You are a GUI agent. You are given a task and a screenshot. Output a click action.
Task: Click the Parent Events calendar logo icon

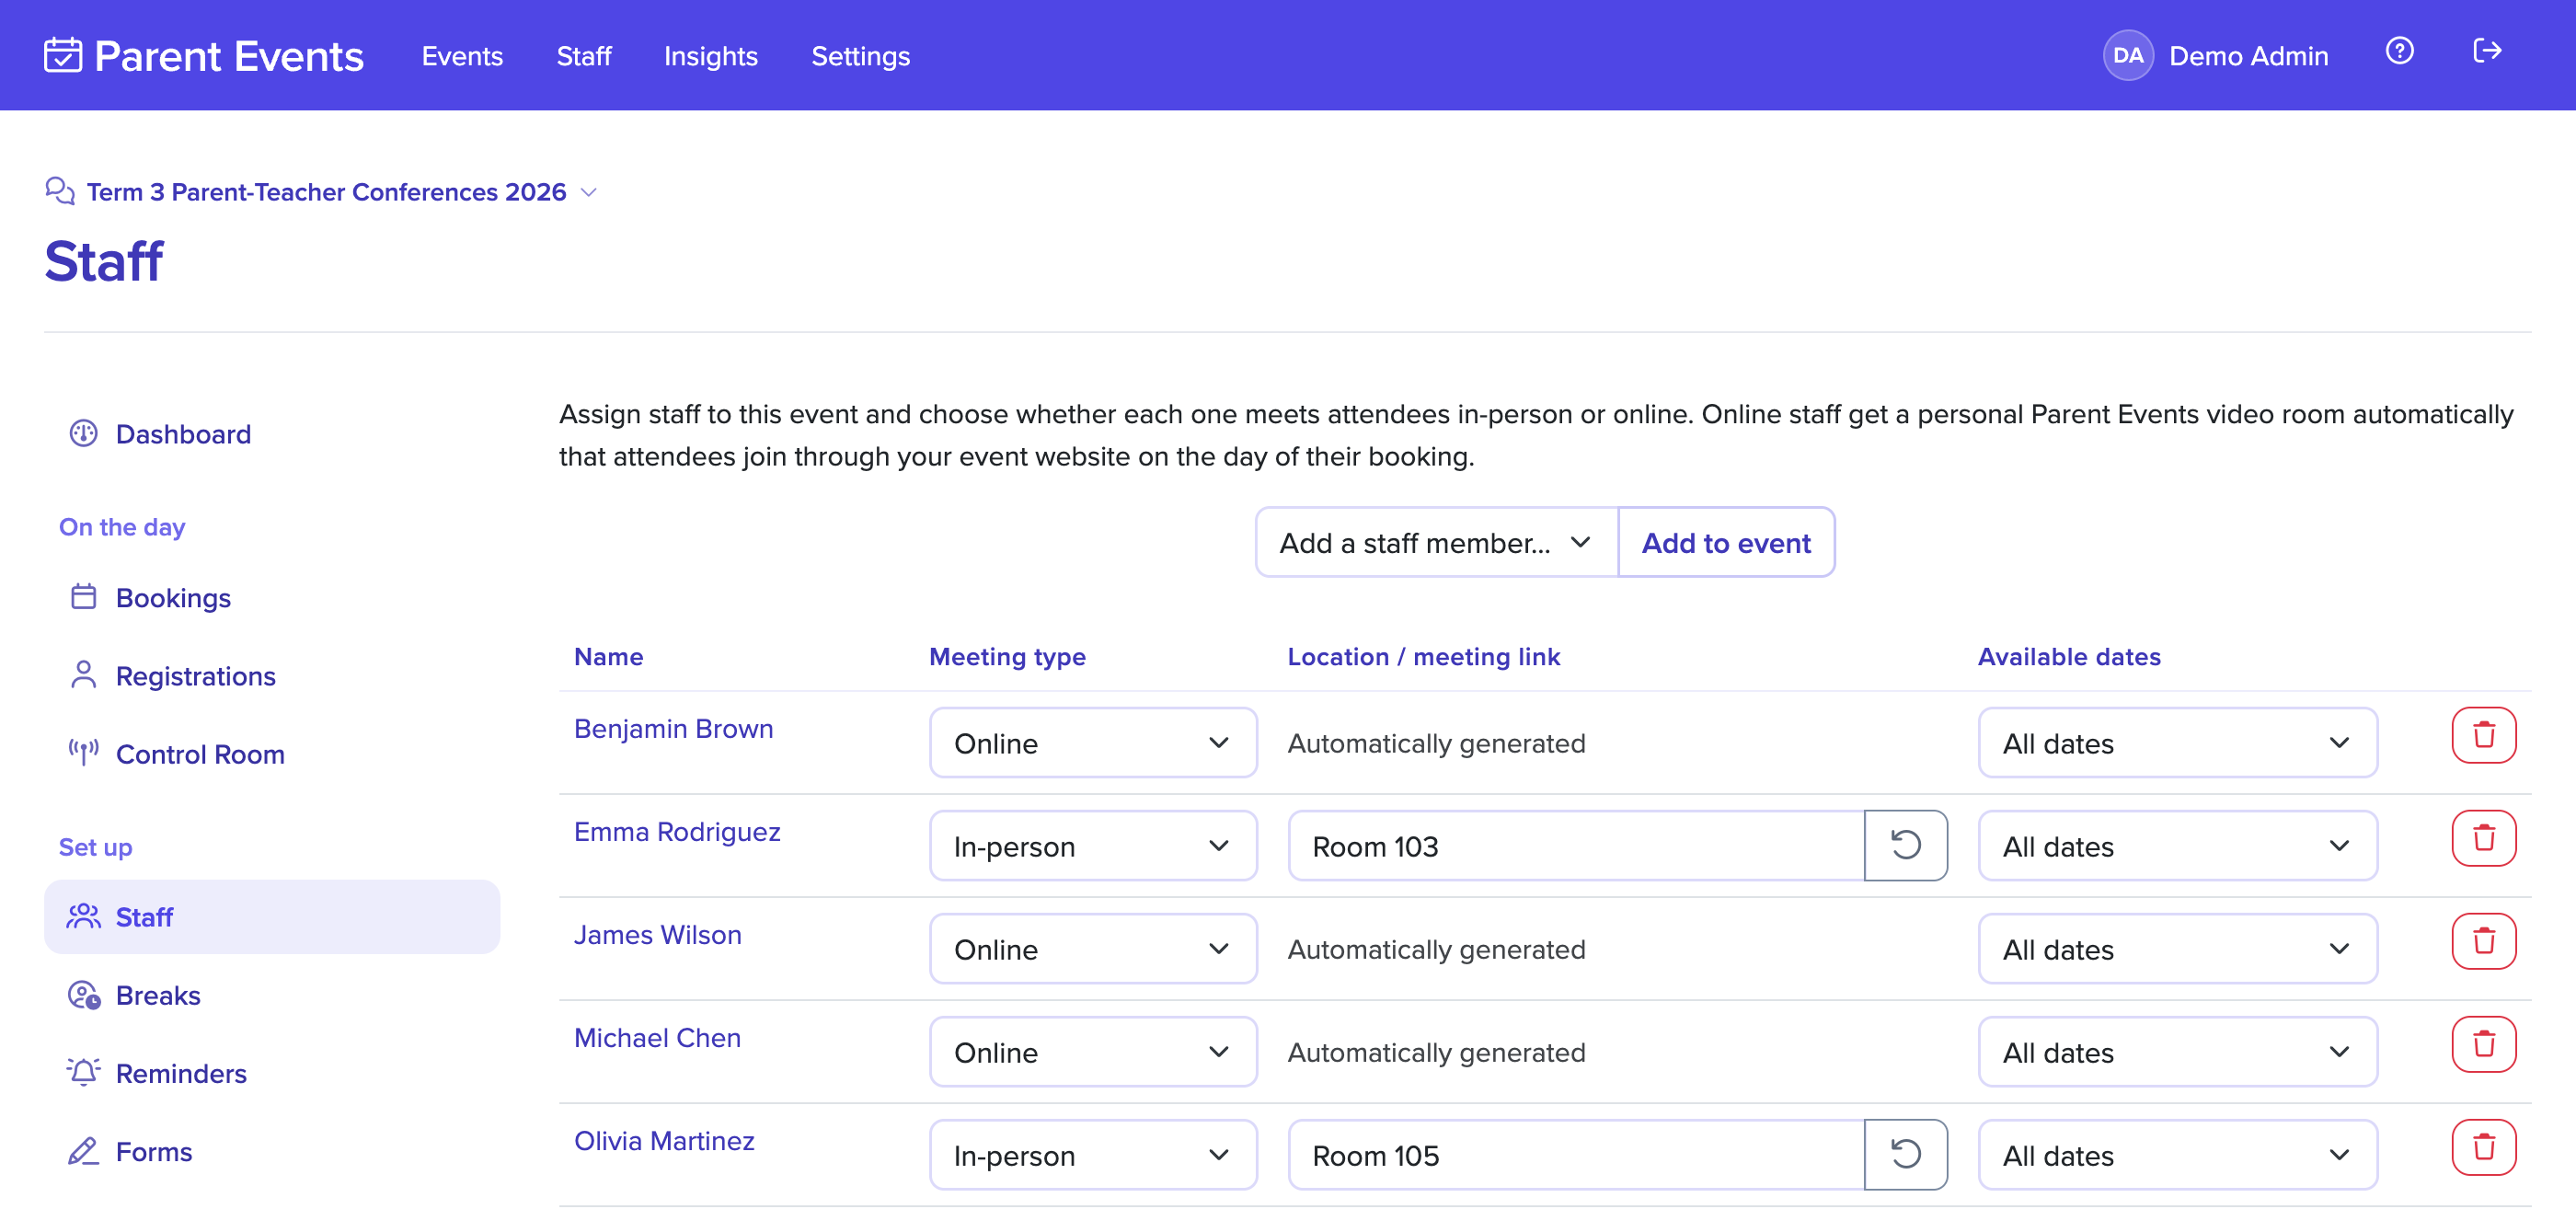click(63, 55)
